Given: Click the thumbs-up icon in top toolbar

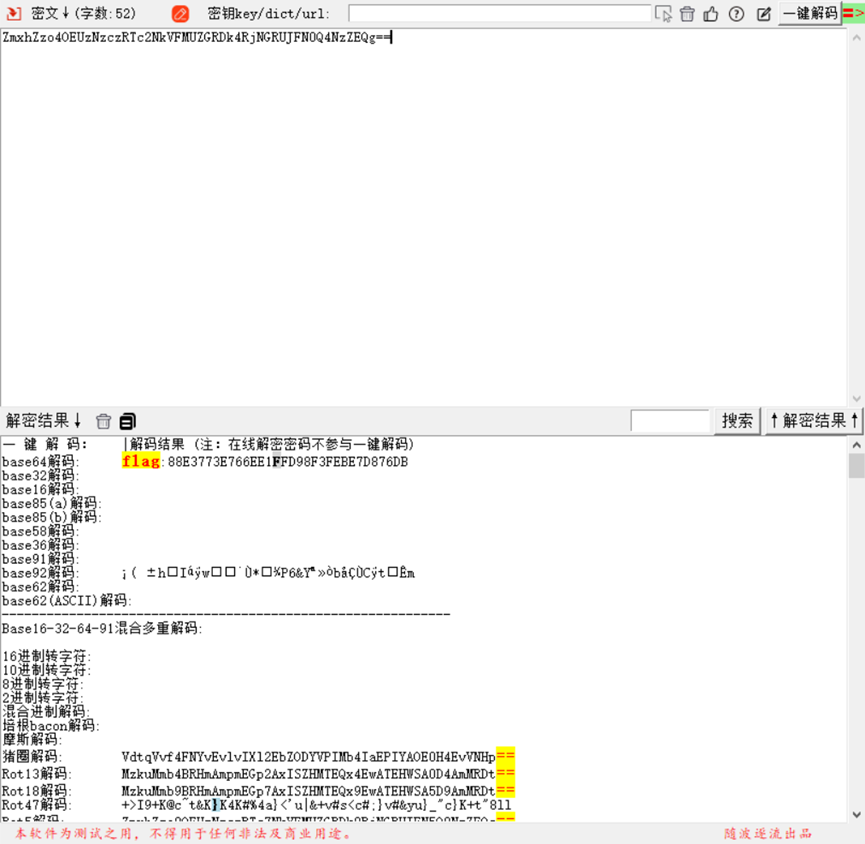Looking at the screenshot, I should click(711, 14).
